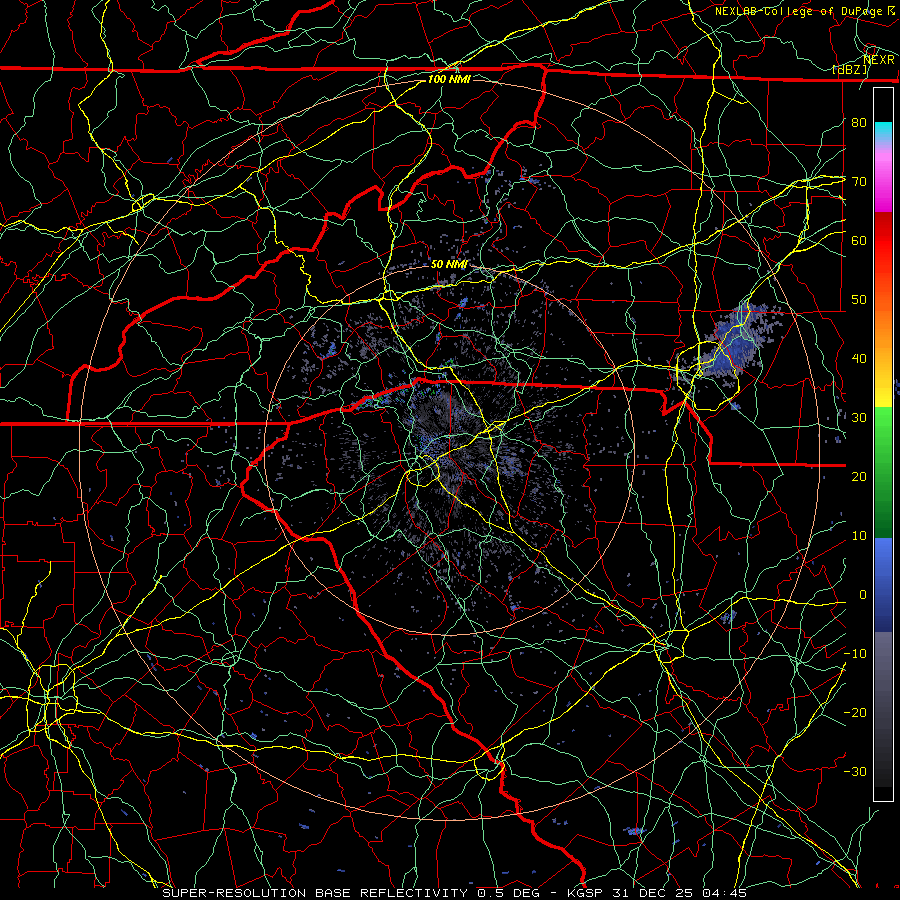900x900 pixels.
Task: Click the '30' dBZ scale value
Action: (859, 417)
